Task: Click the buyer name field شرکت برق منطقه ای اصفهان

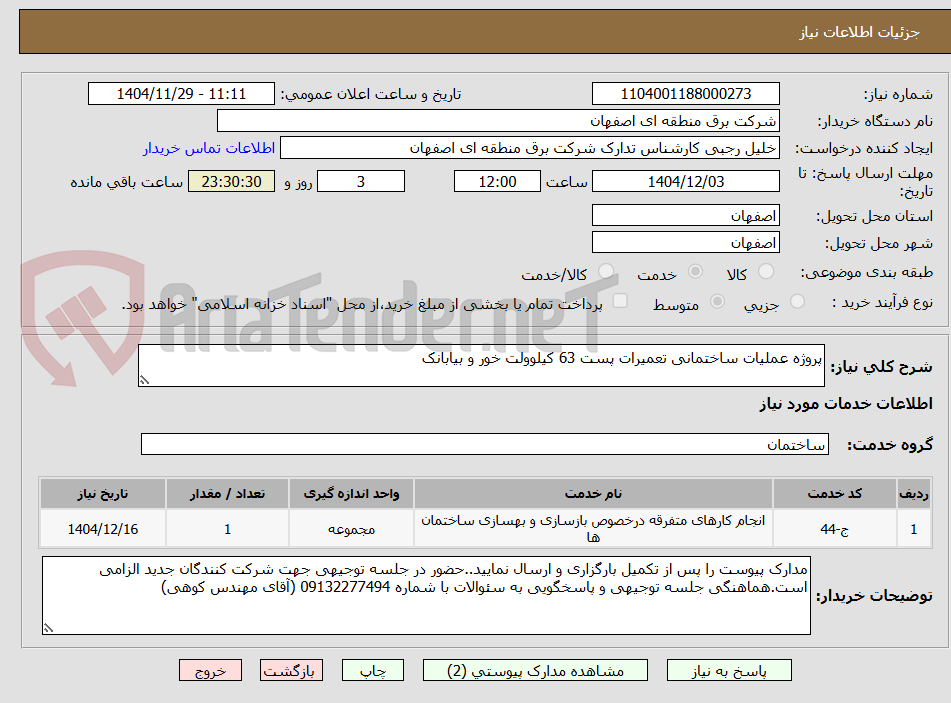Action: [x=498, y=121]
